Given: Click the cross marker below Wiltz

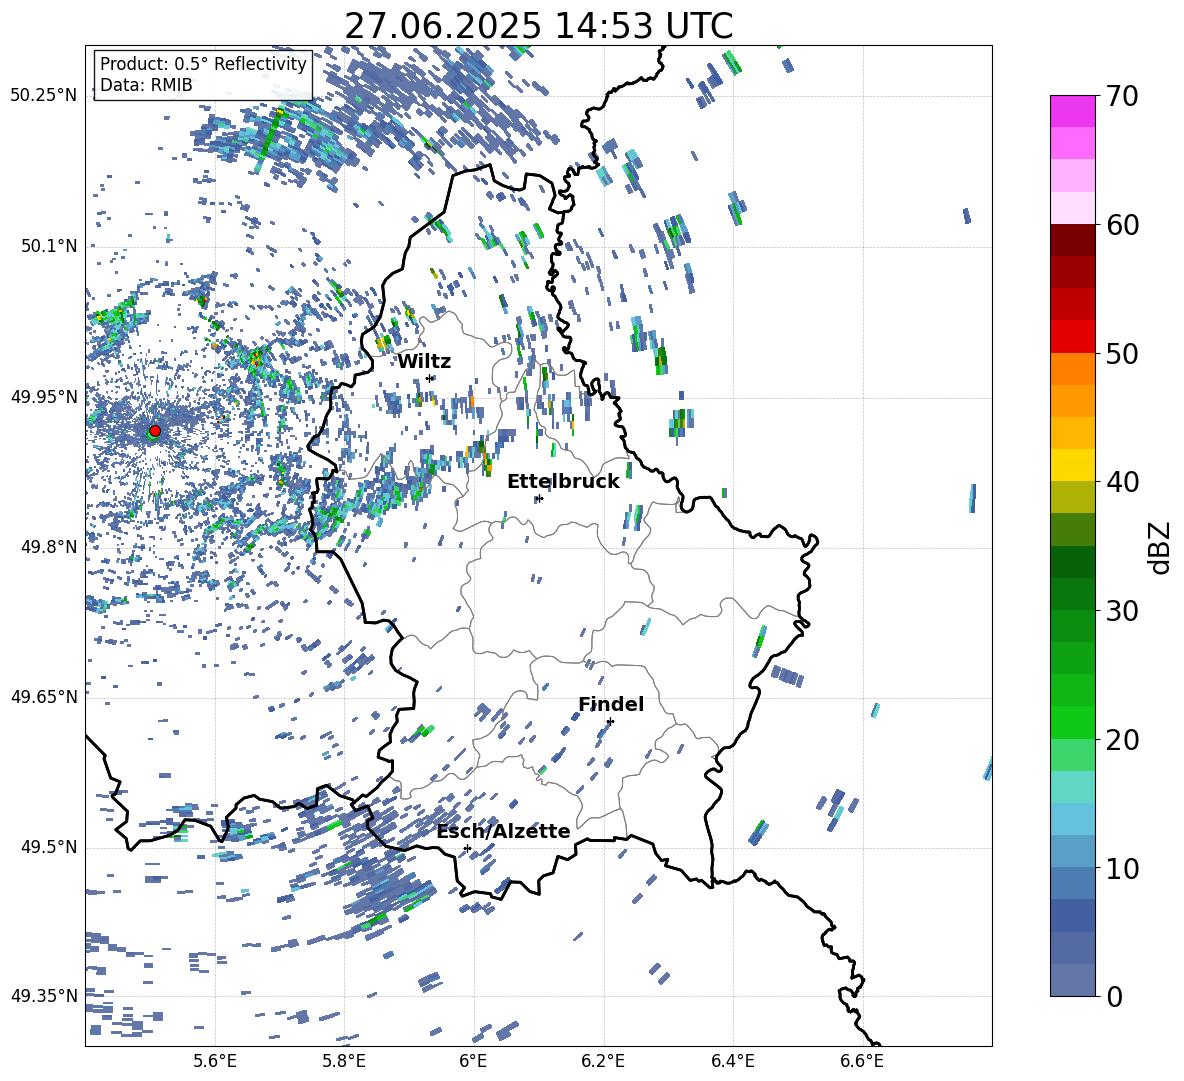Looking at the screenshot, I should (x=430, y=378).
